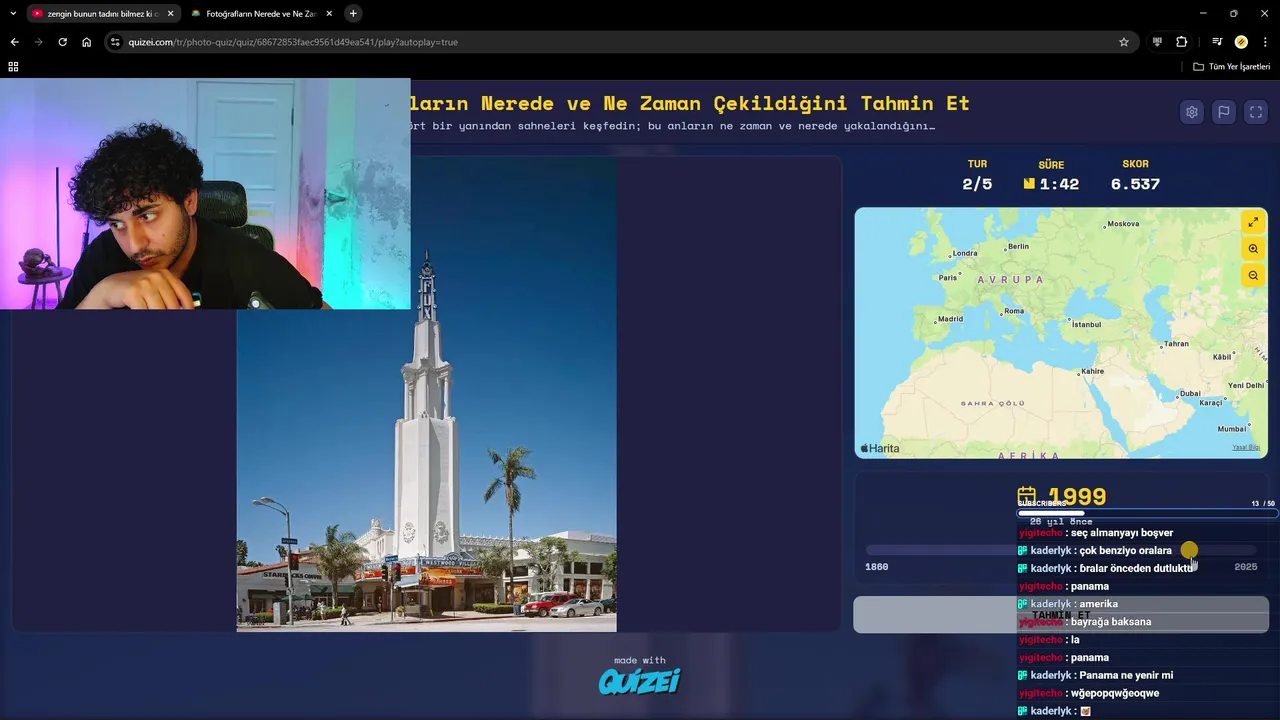Toggle fullscreen mode for the quiz
1280x720 pixels.
(1255, 112)
